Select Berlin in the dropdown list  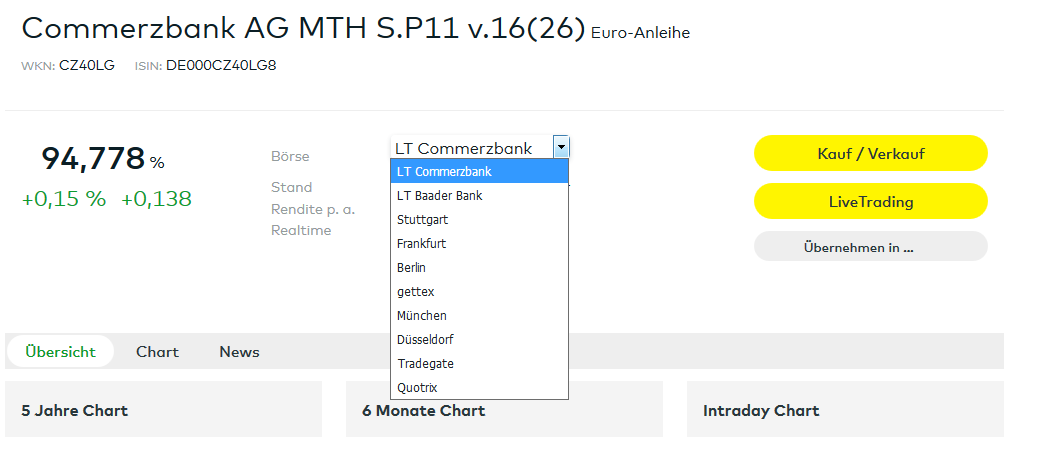pyautogui.click(x=412, y=268)
